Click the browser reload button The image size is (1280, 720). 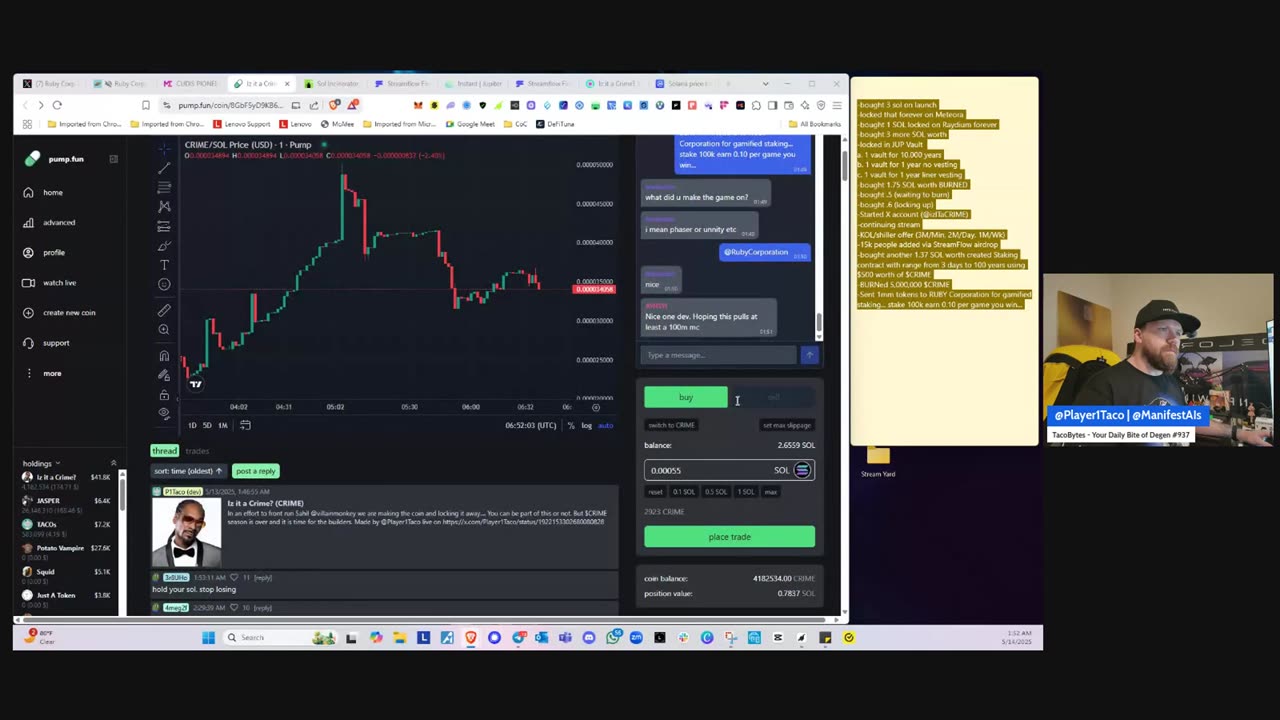(x=57, y=105)
